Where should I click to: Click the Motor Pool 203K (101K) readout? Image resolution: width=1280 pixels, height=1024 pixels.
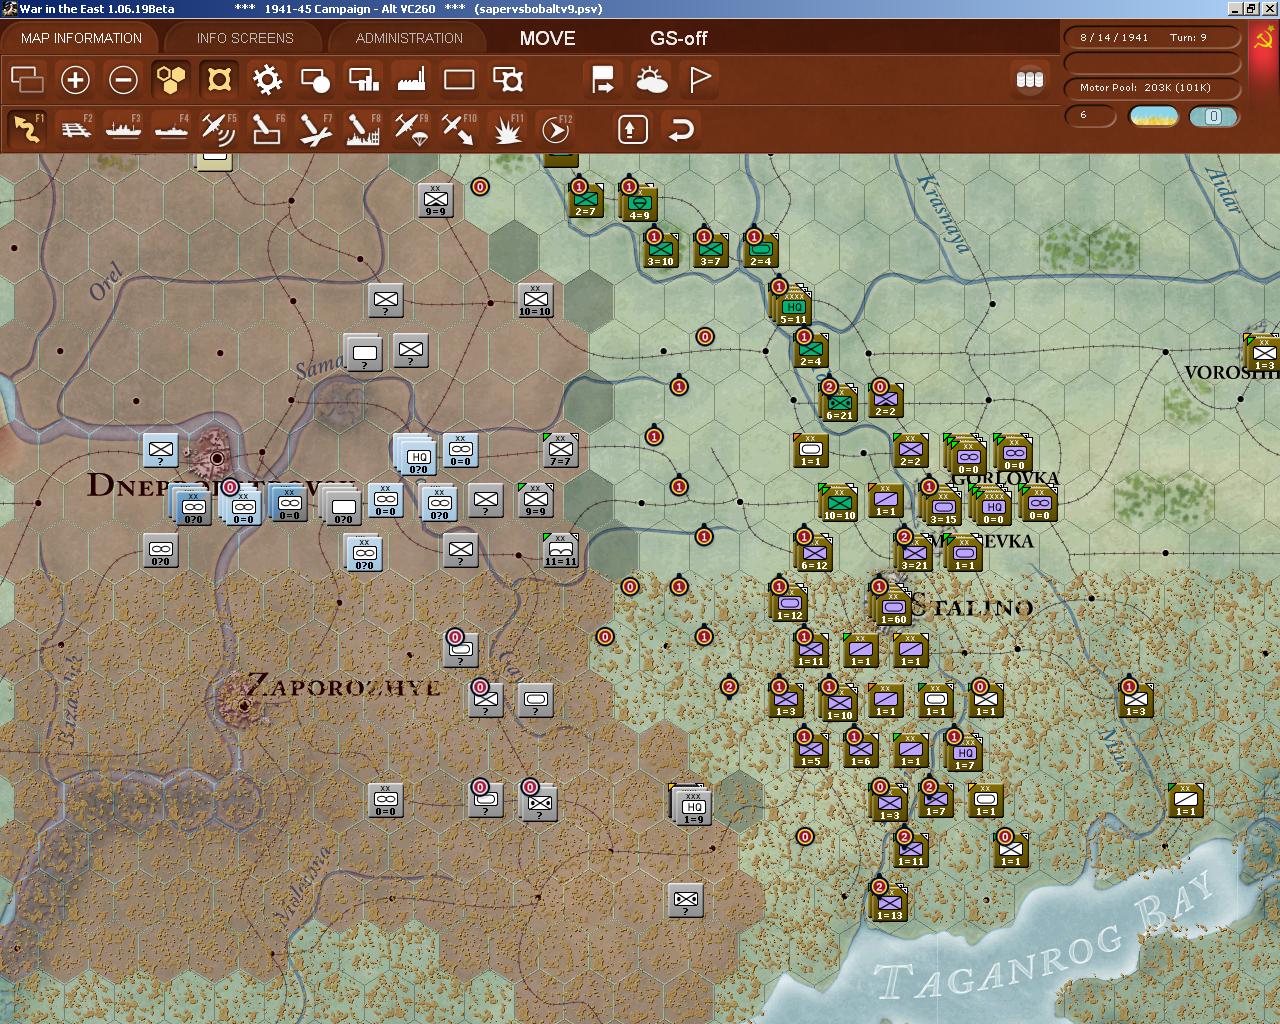coord(1152,88)
